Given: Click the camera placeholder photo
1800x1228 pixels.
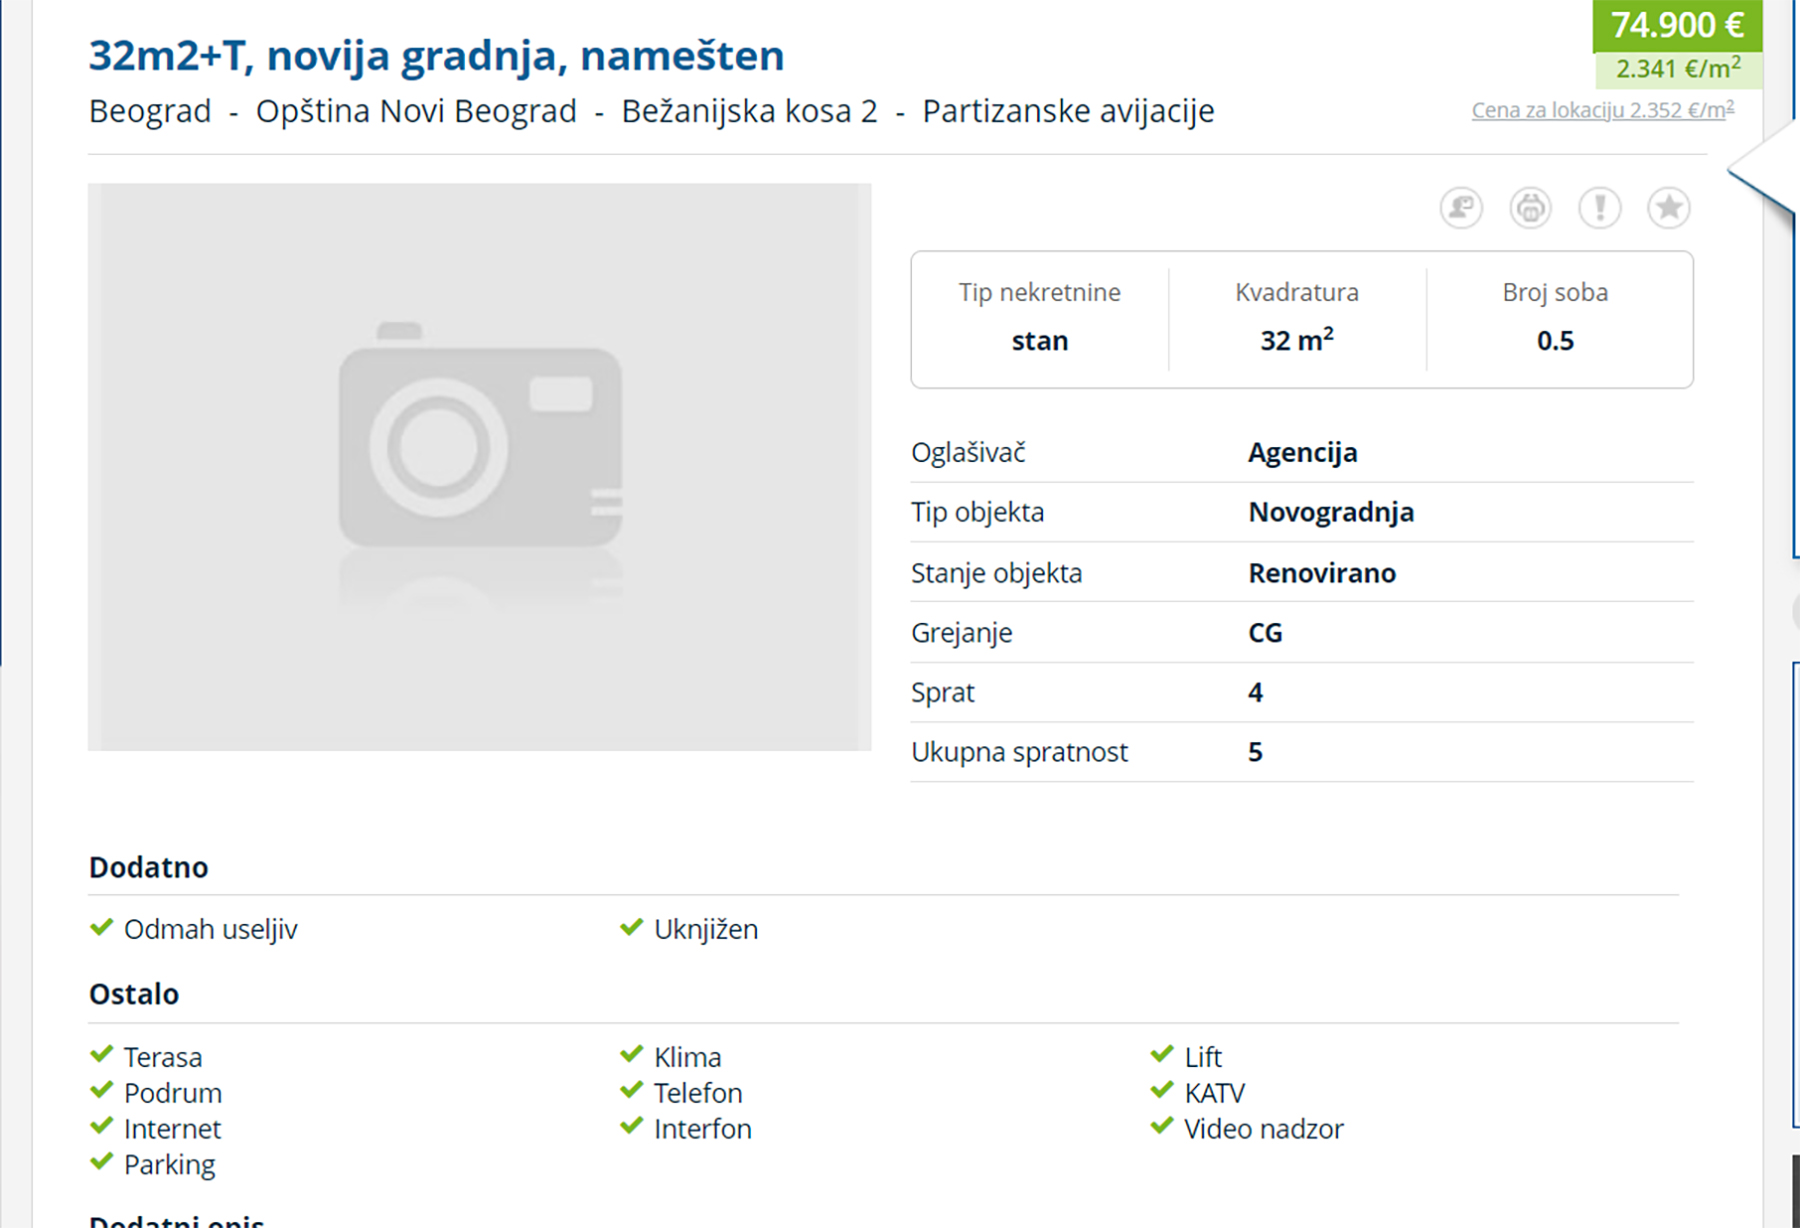Looking at the screenshot, I should click(x=479, y=466).
